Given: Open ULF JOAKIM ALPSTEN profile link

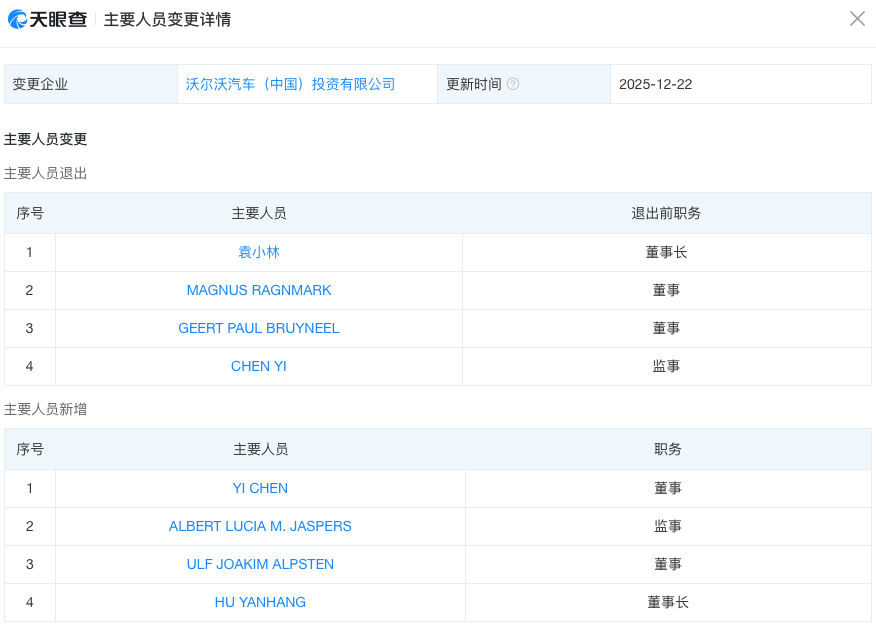Looking at the screenshot, I should click(260, 565).
